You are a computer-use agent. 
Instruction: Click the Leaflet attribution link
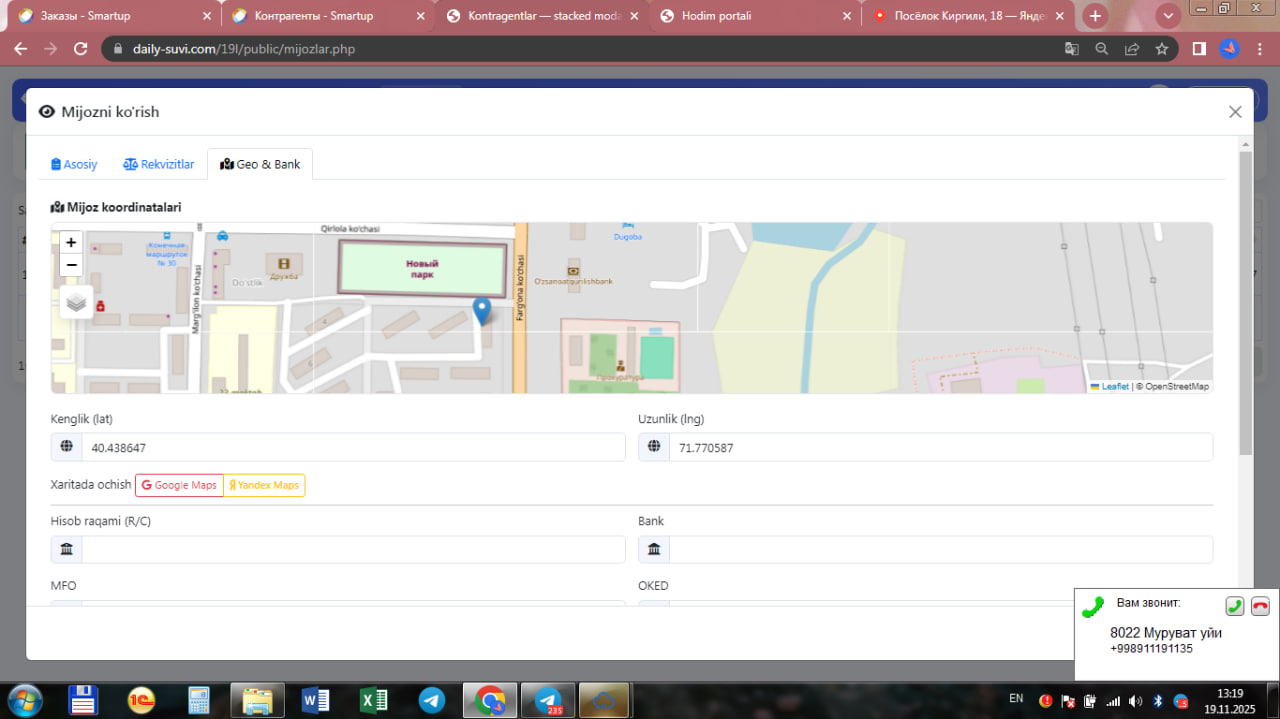click(1114, 386)
